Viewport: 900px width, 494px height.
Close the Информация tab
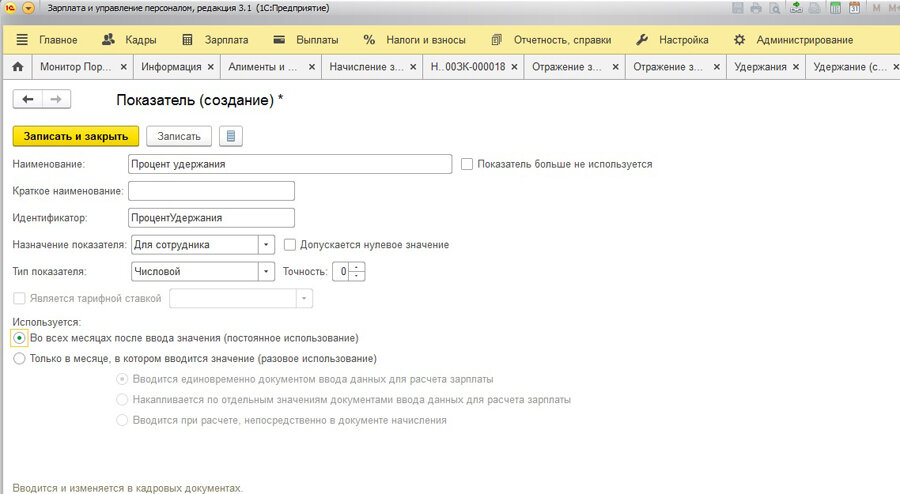211,67
